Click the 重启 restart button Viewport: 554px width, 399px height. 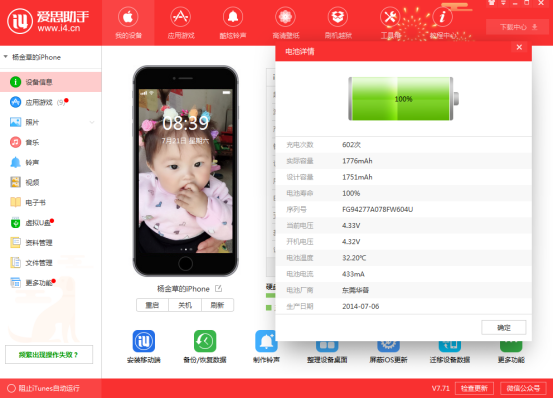[x=152, y=305]
